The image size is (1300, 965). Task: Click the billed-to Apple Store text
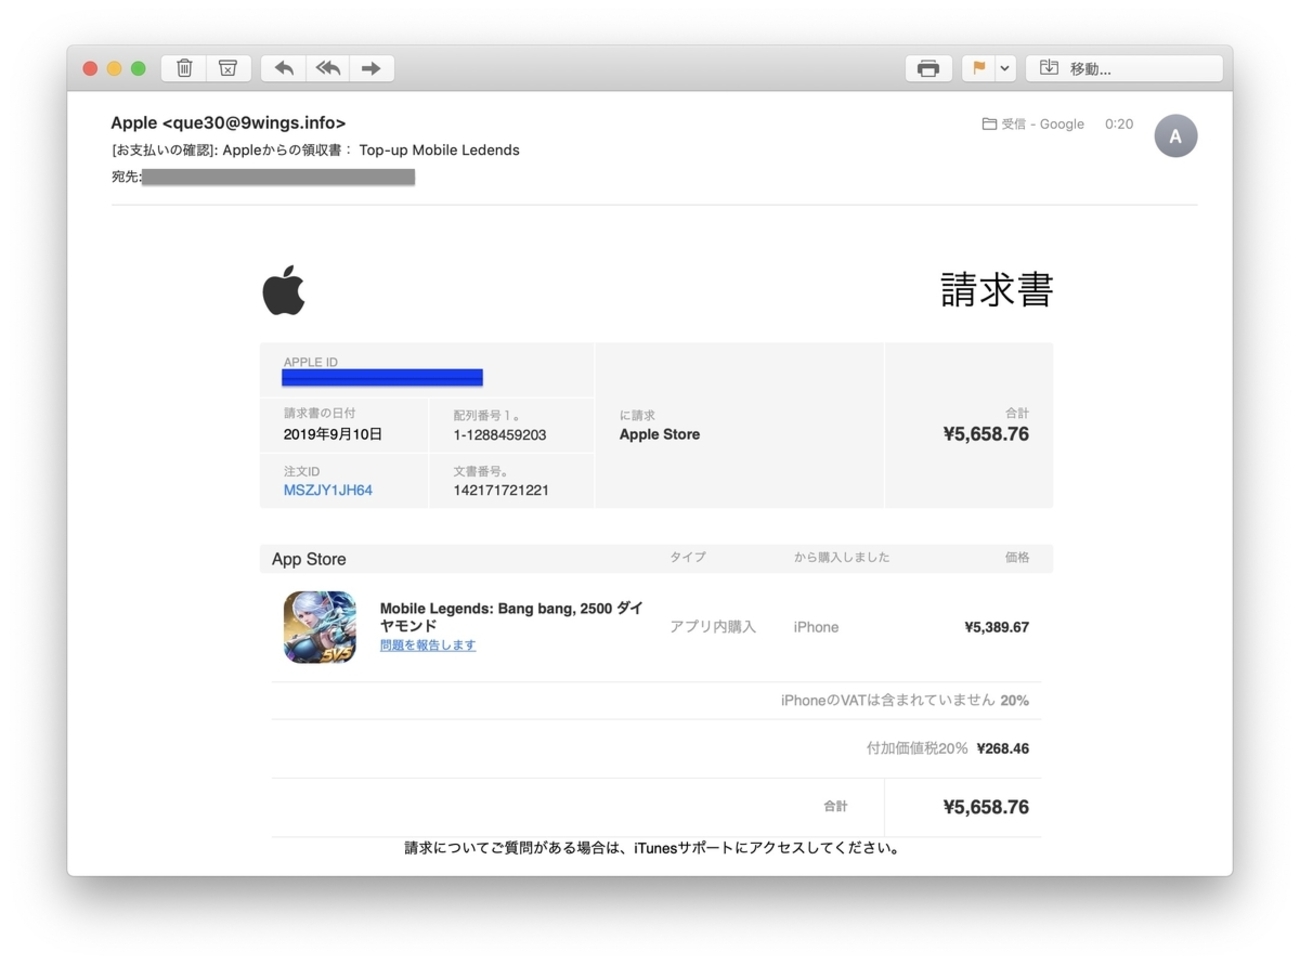[x=660, y=434]
